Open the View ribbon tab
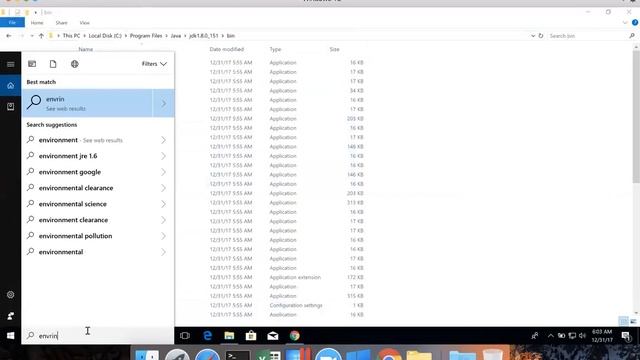640x360 pixels. 84,23
